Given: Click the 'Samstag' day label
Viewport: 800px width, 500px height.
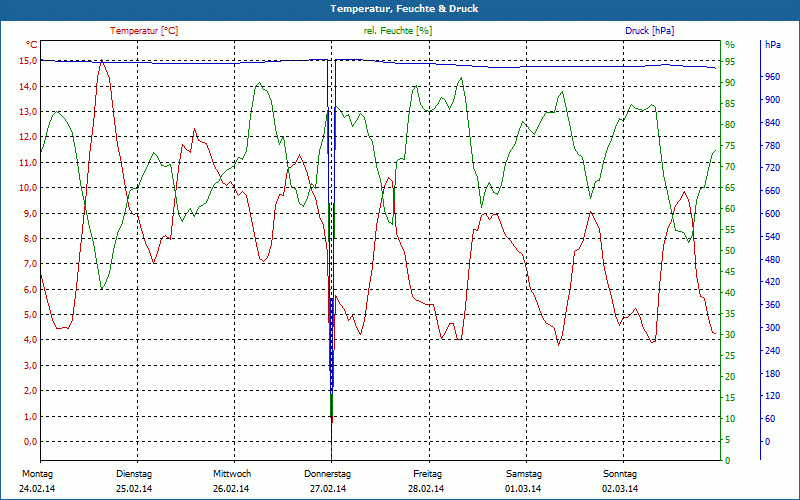Looking at the screenshot, I should [x=523, y=474].
